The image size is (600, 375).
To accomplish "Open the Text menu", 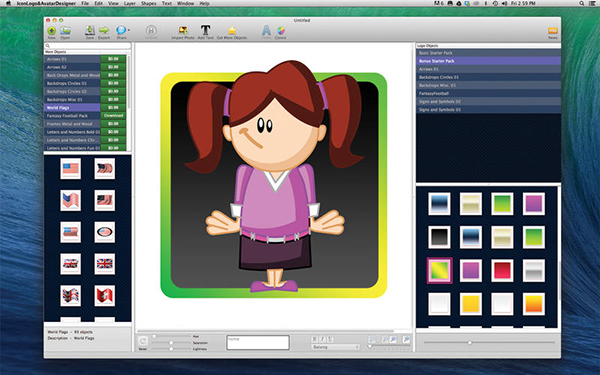I will [x=167, y=3].
